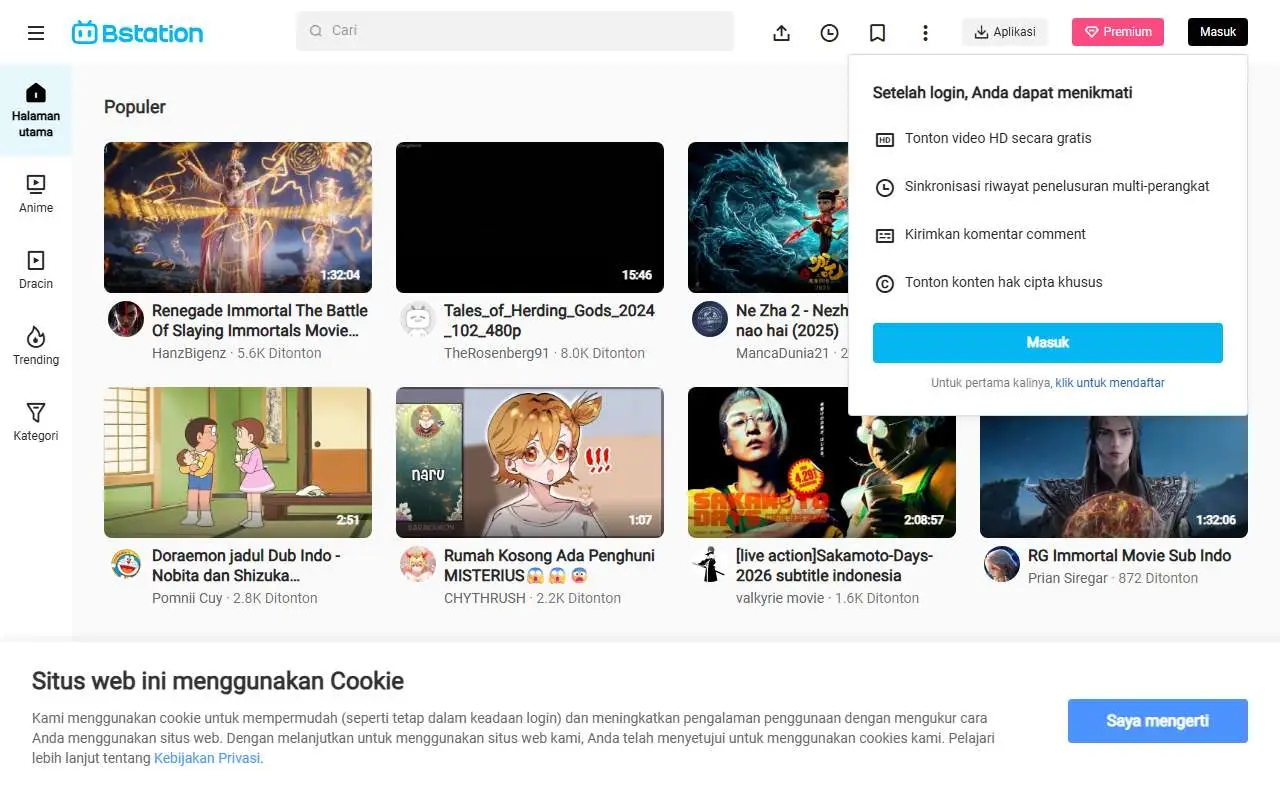Image resolution: width=1280 pixels, height=800 pixels.
Task: Click 'Kirimkan komentar comment' text
Action: point(995,235)
